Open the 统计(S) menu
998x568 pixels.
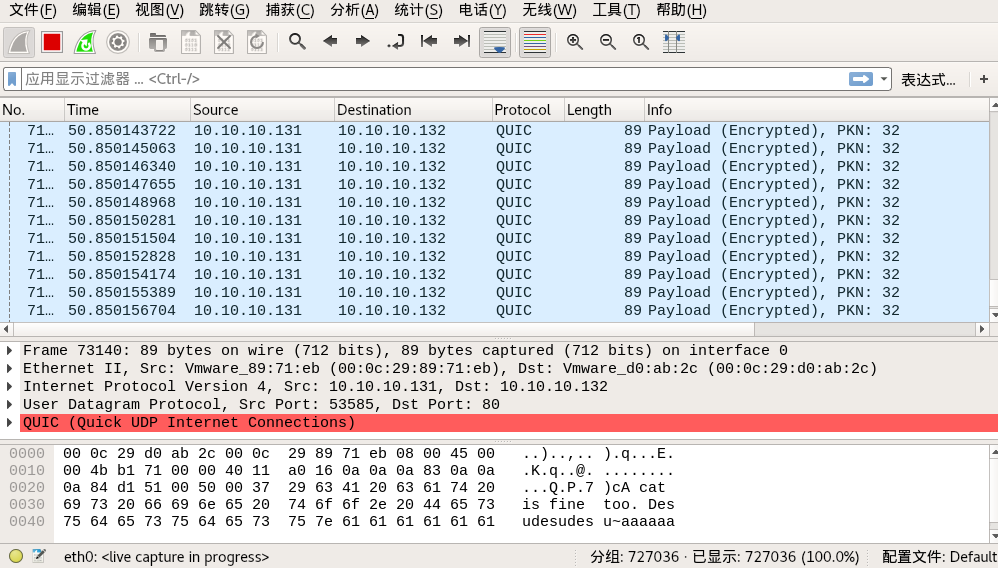coord(418,10)
